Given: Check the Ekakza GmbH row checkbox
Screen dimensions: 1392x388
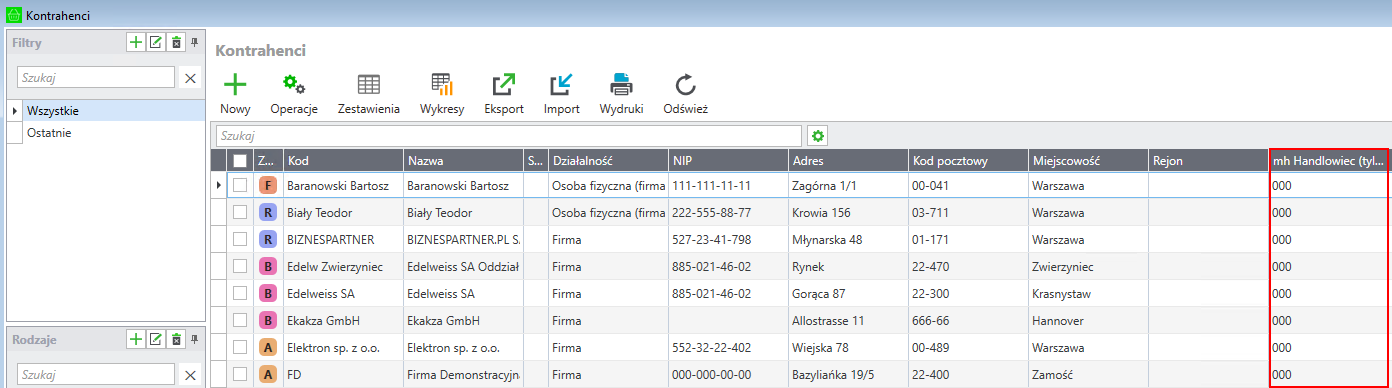Looking at the screenshot, I should [239, 320].
